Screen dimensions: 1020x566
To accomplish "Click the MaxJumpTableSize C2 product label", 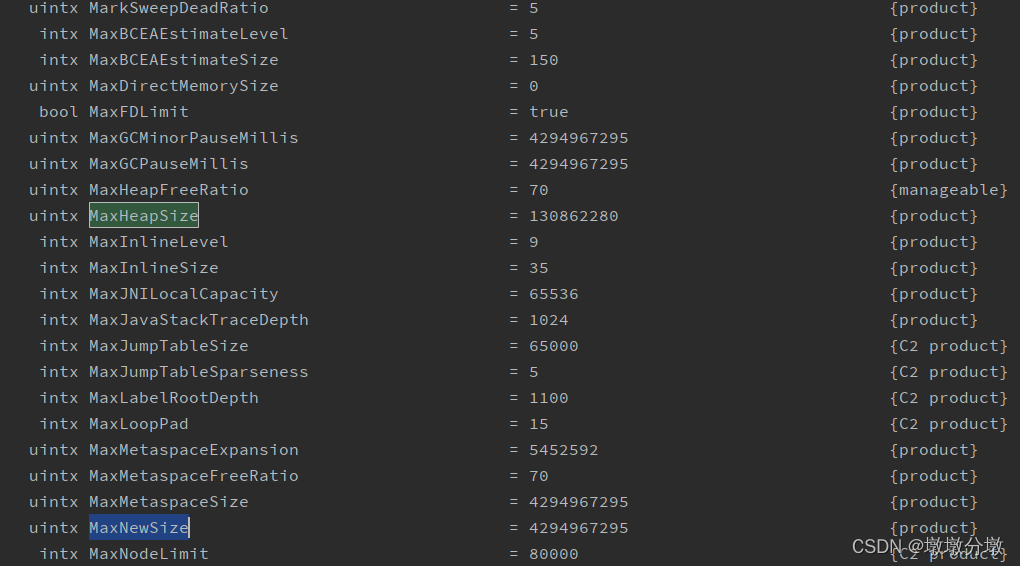I will [948, 346].
